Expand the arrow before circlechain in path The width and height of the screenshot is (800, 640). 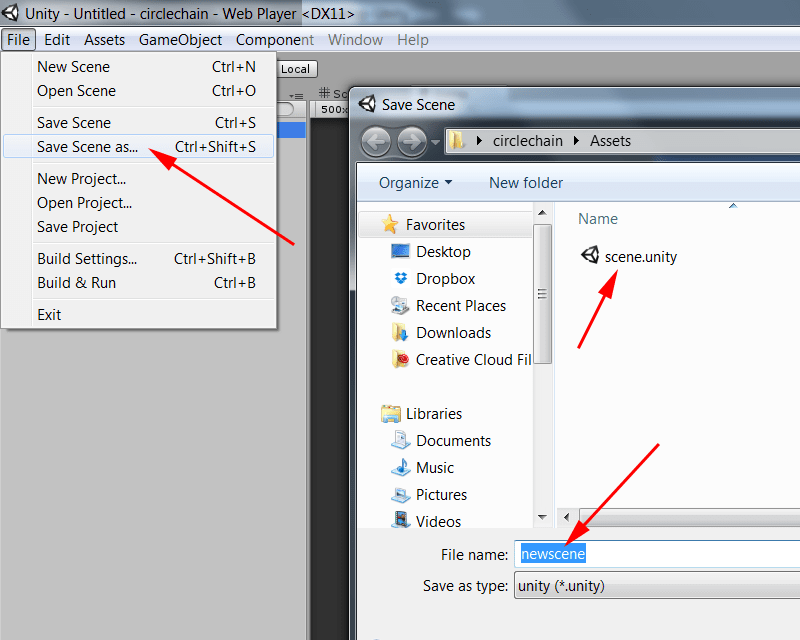click(479, 141)
